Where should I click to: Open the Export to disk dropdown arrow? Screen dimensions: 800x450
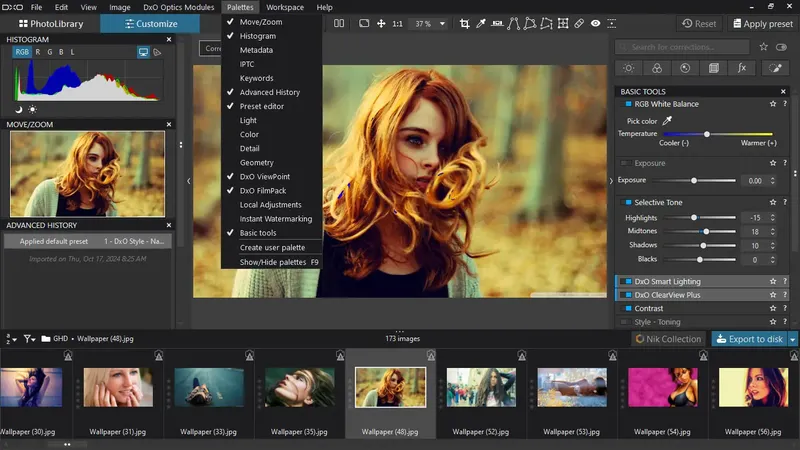793,339
